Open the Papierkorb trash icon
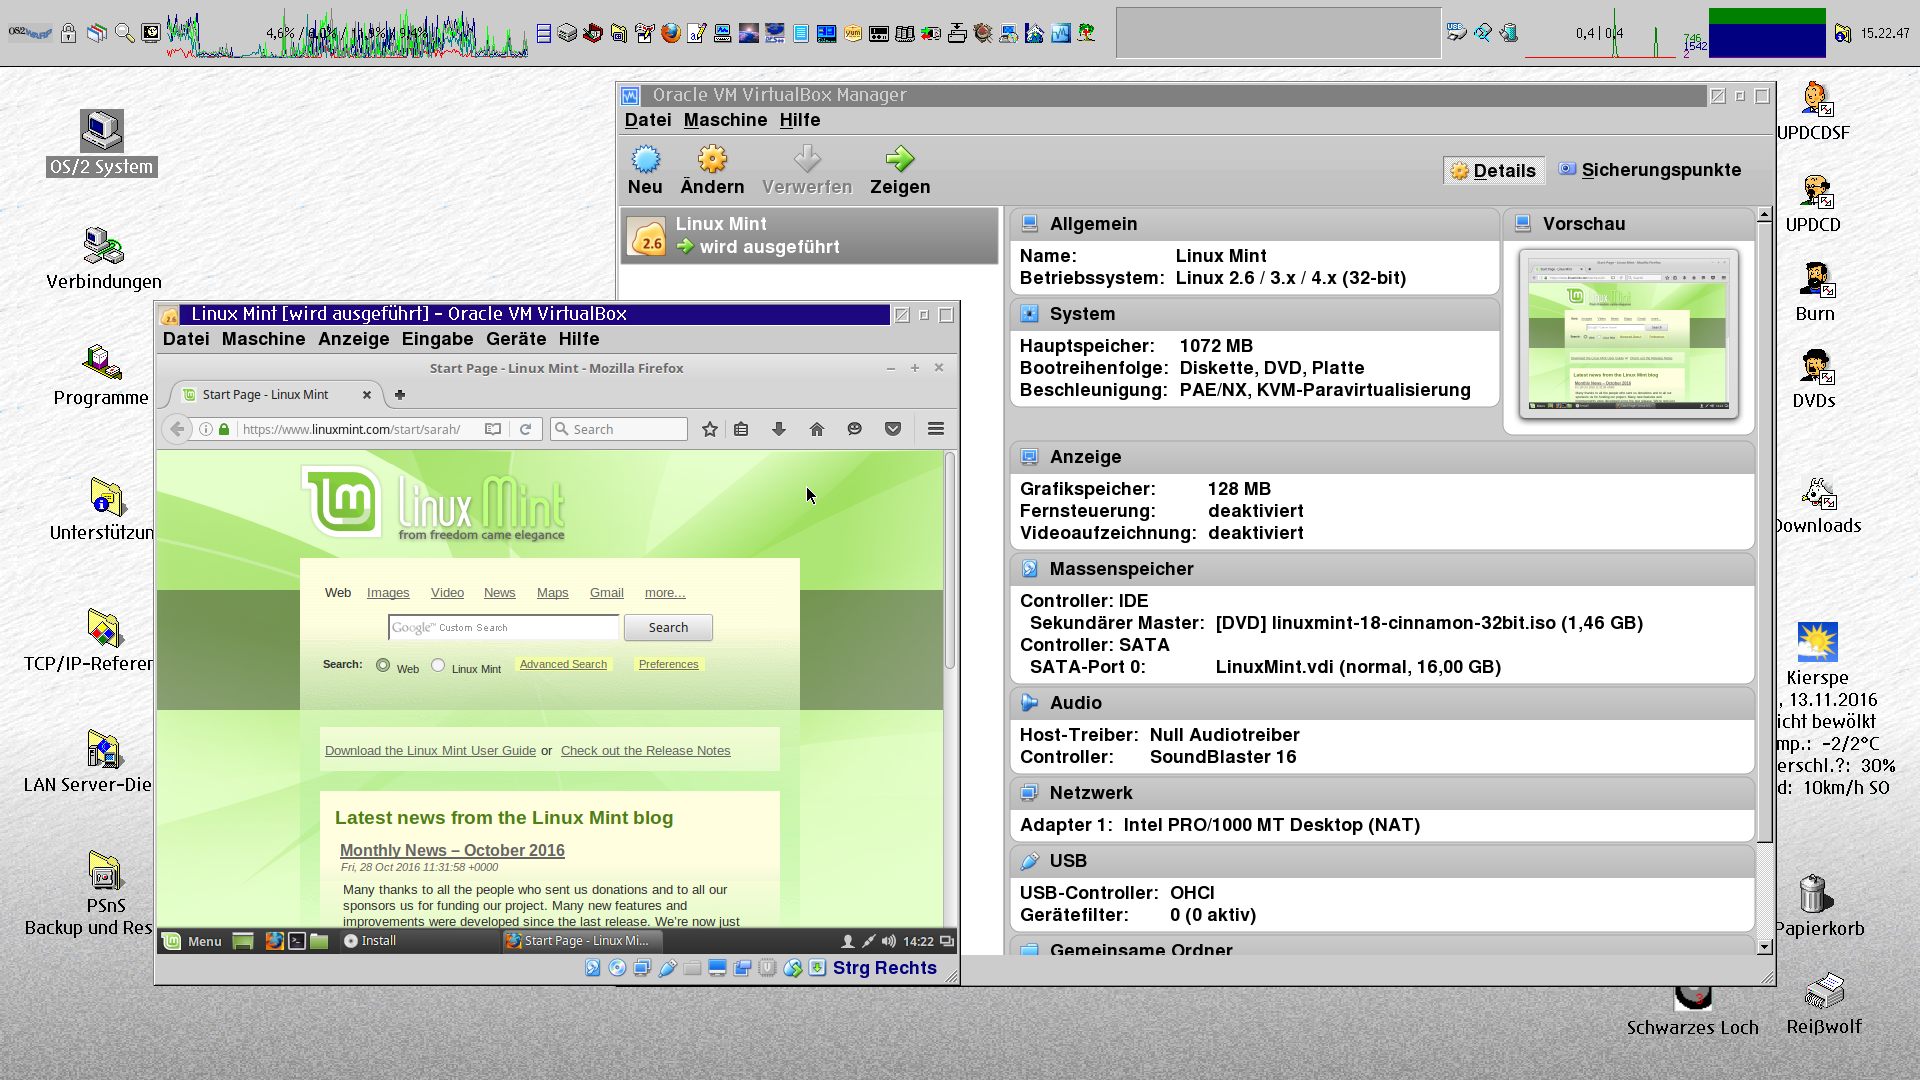Screen dimensions: 1920x1080 (1813, 894)
